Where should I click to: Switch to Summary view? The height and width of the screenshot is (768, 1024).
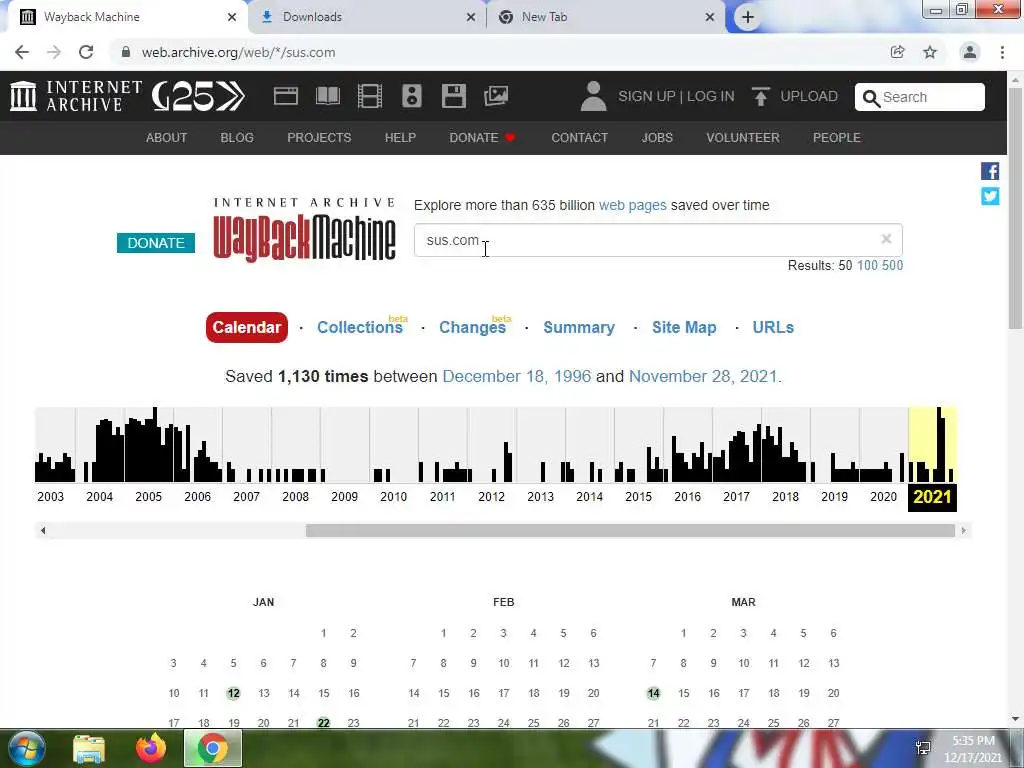click(x=579, y=327)
